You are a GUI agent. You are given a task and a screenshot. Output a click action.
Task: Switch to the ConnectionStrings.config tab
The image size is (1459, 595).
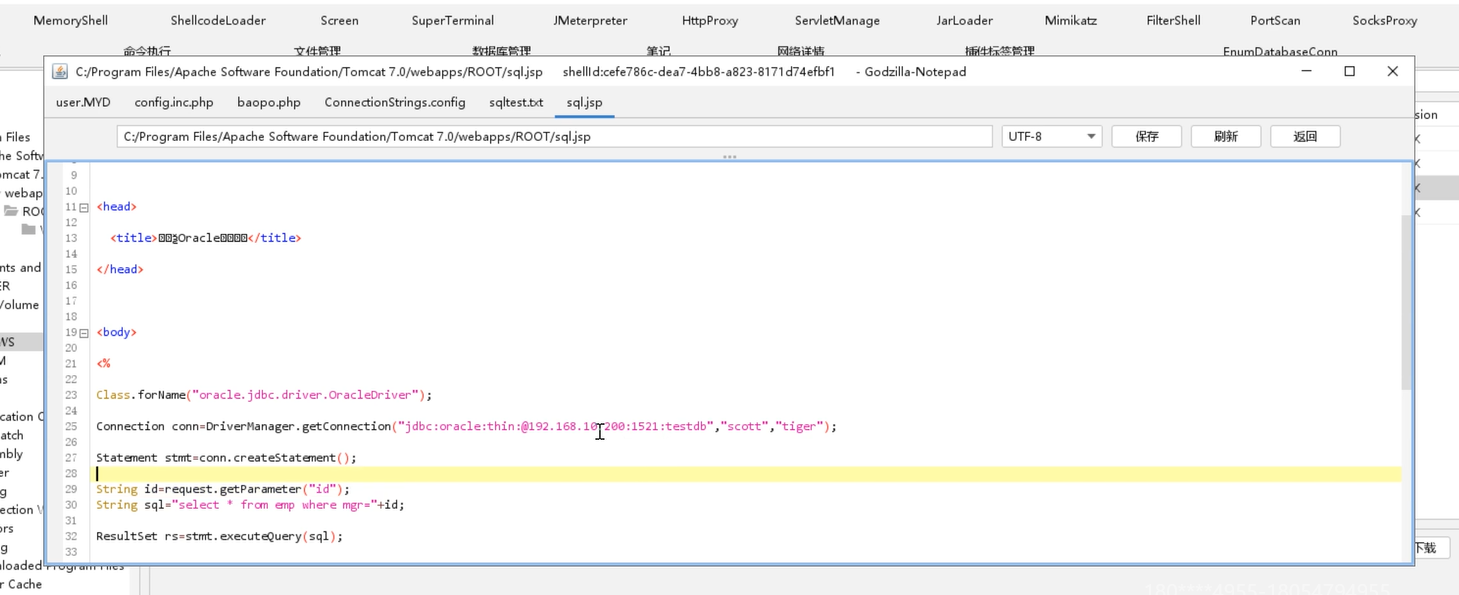point(394,102)
